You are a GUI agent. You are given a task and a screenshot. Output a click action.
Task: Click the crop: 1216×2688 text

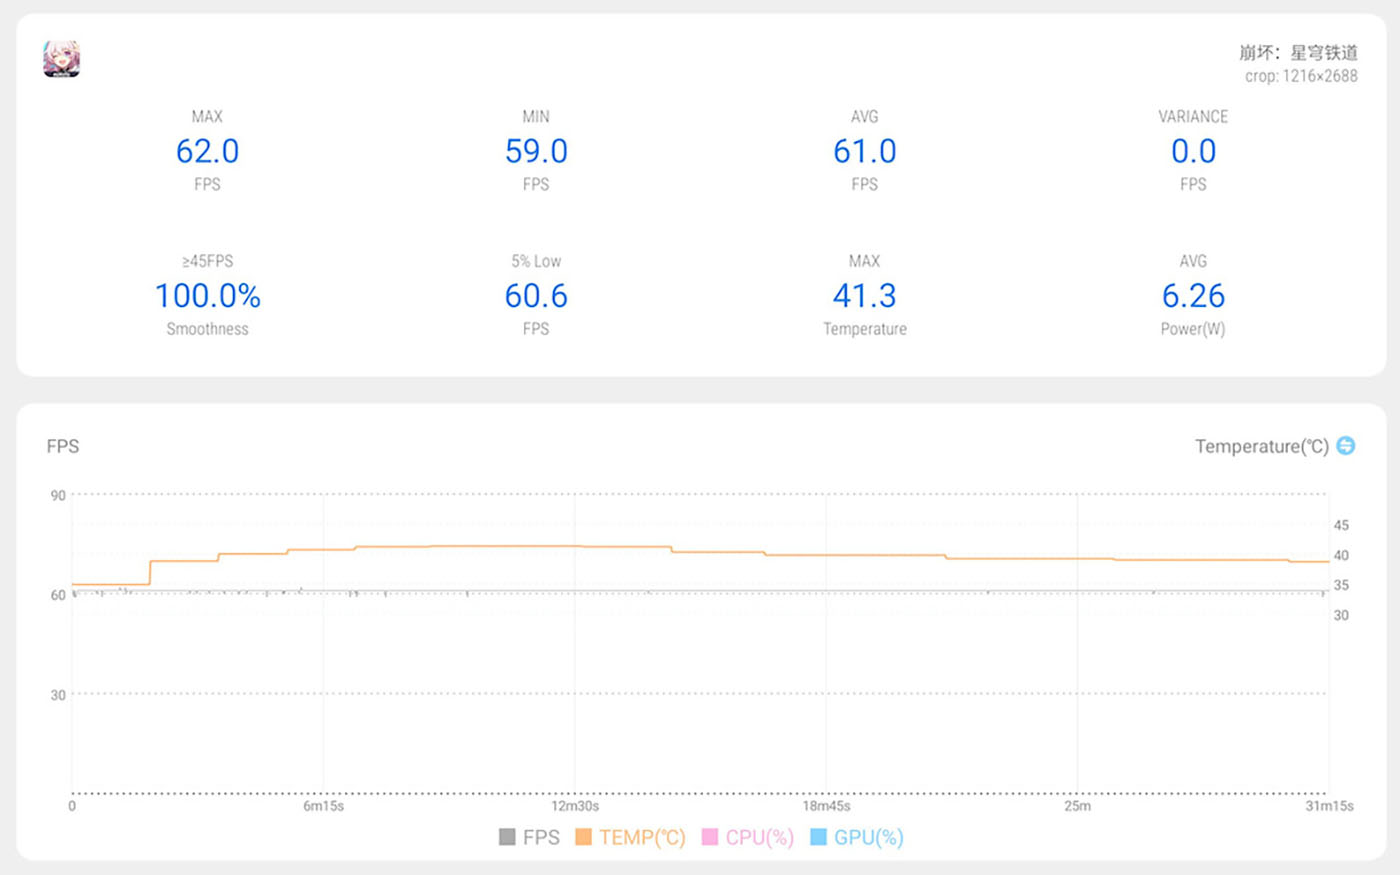coord(1301,76)
